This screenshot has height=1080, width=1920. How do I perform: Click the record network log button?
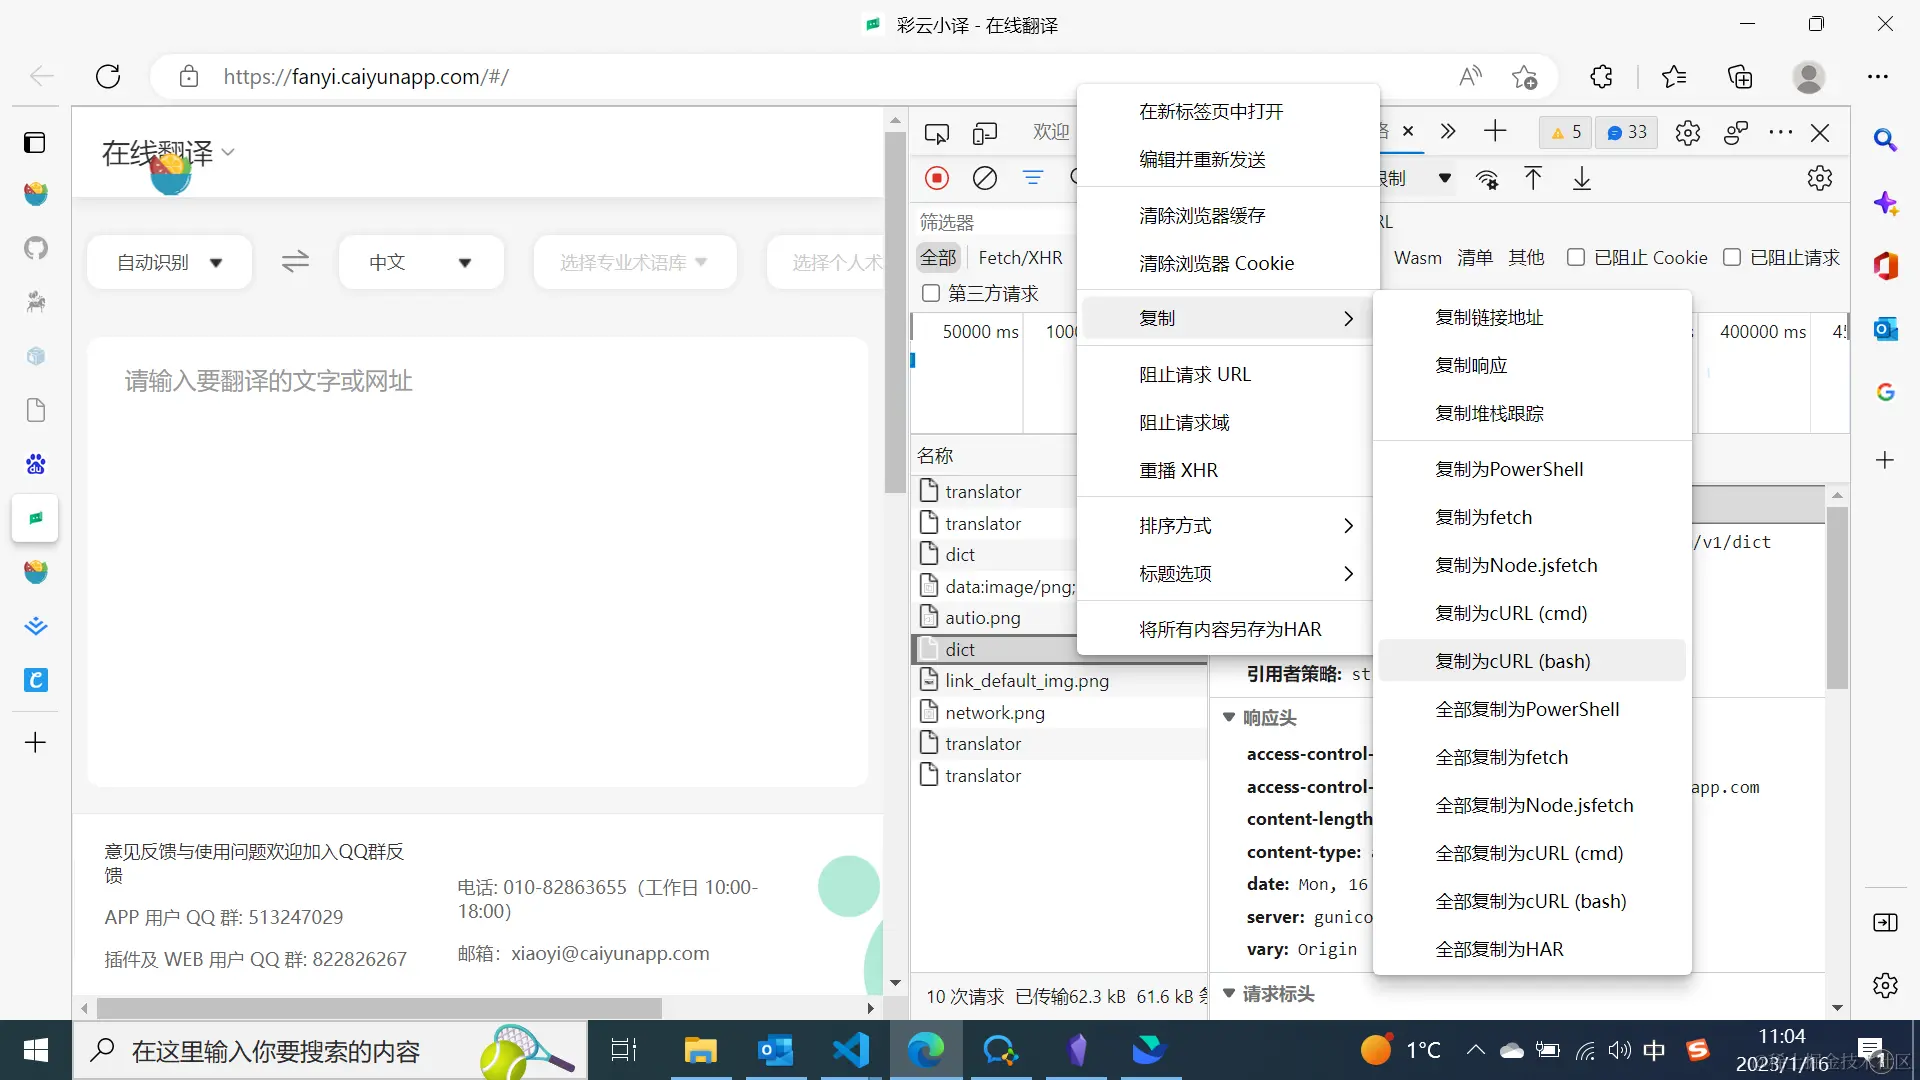pos(936,178)
